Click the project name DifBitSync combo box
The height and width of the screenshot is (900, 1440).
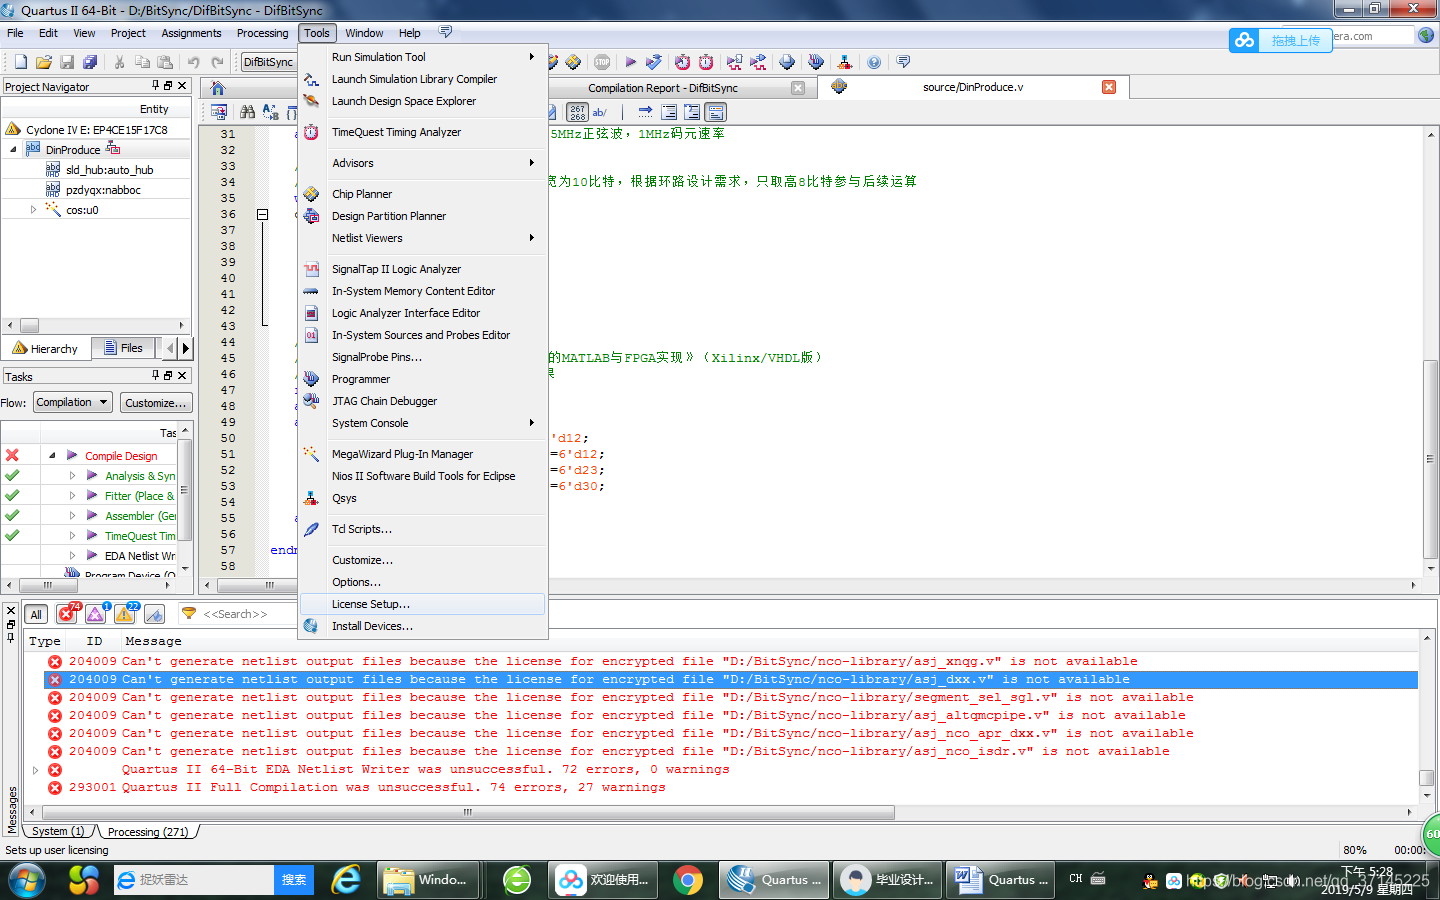click(x=268, y=62)
